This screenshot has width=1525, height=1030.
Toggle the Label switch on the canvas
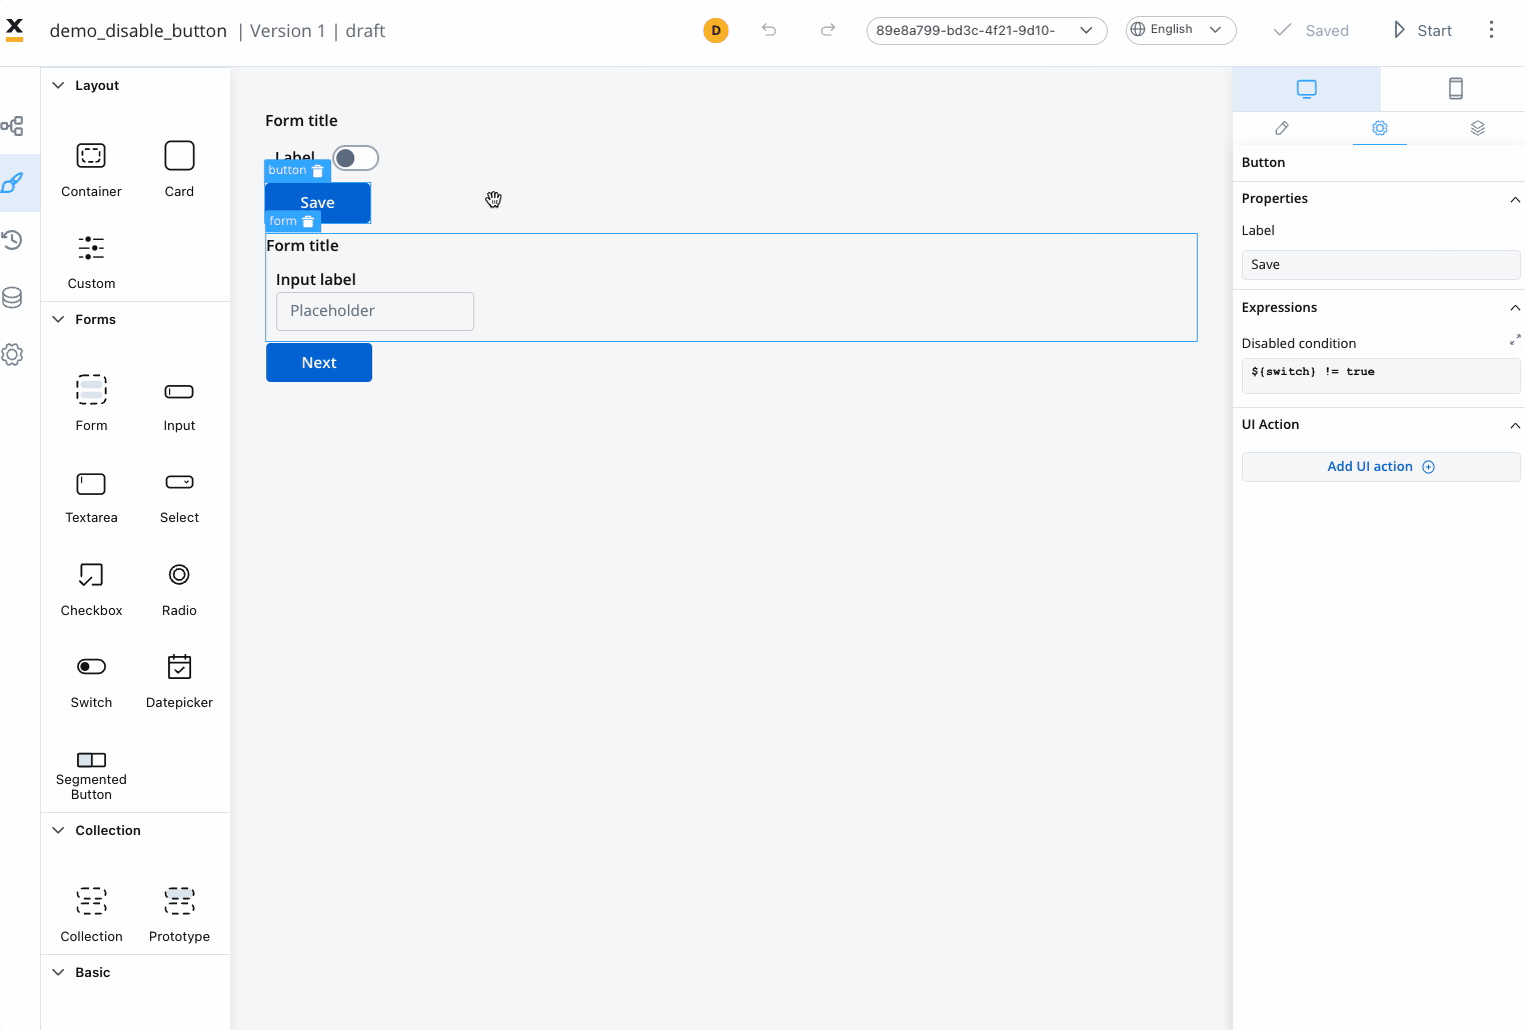[x=355, y=158]
